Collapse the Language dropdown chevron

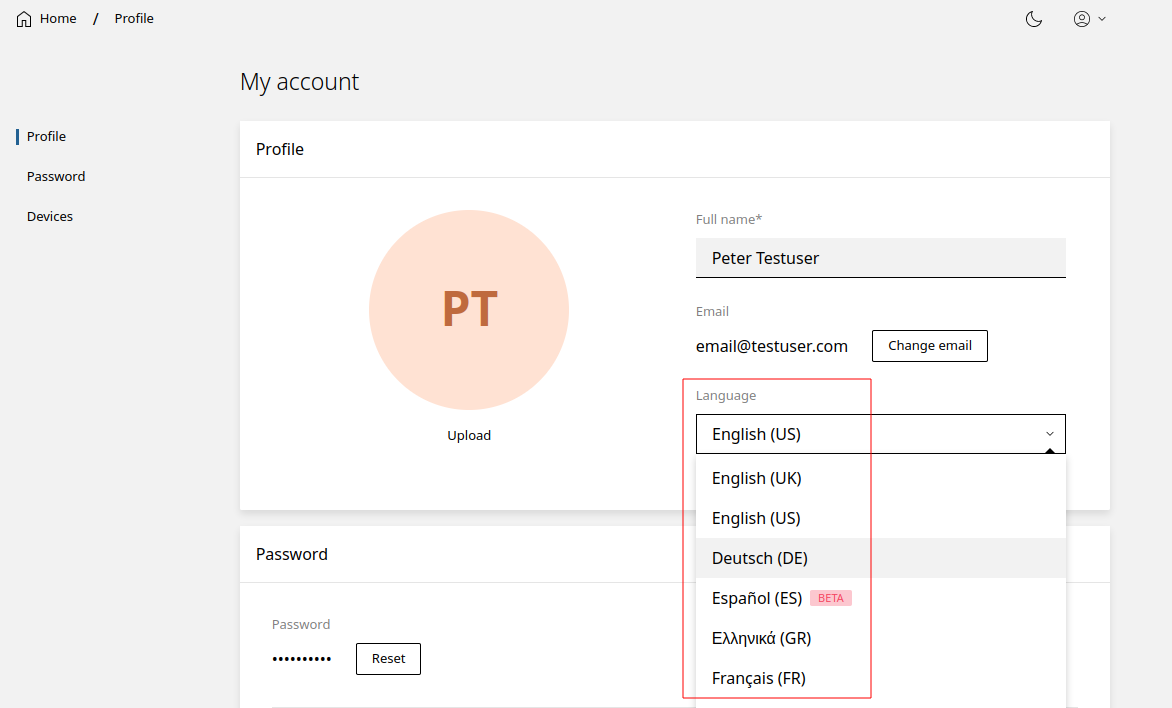[1050, 434]
